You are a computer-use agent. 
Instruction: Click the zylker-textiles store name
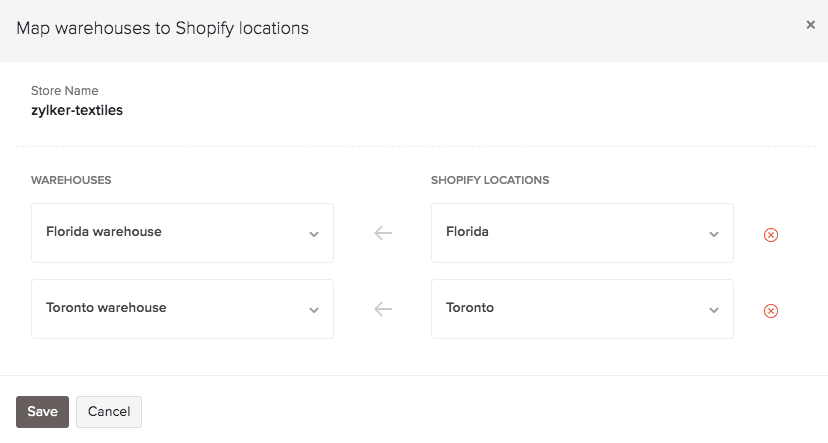[x=78, y=111]
